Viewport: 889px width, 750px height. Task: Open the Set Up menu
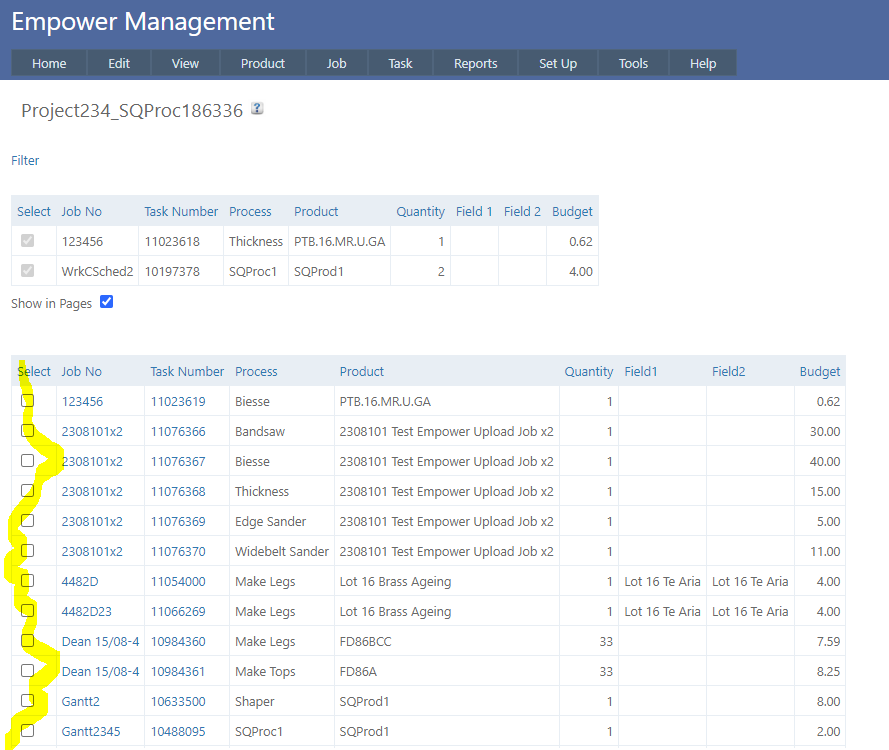557,63
